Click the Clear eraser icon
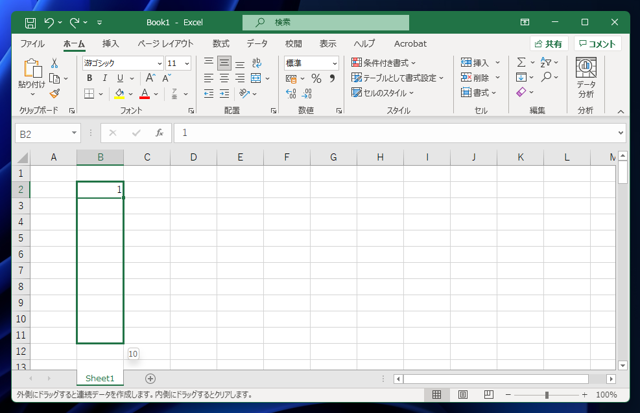The image size is (640, 413). pyautogui.click(x=521, y=92)
